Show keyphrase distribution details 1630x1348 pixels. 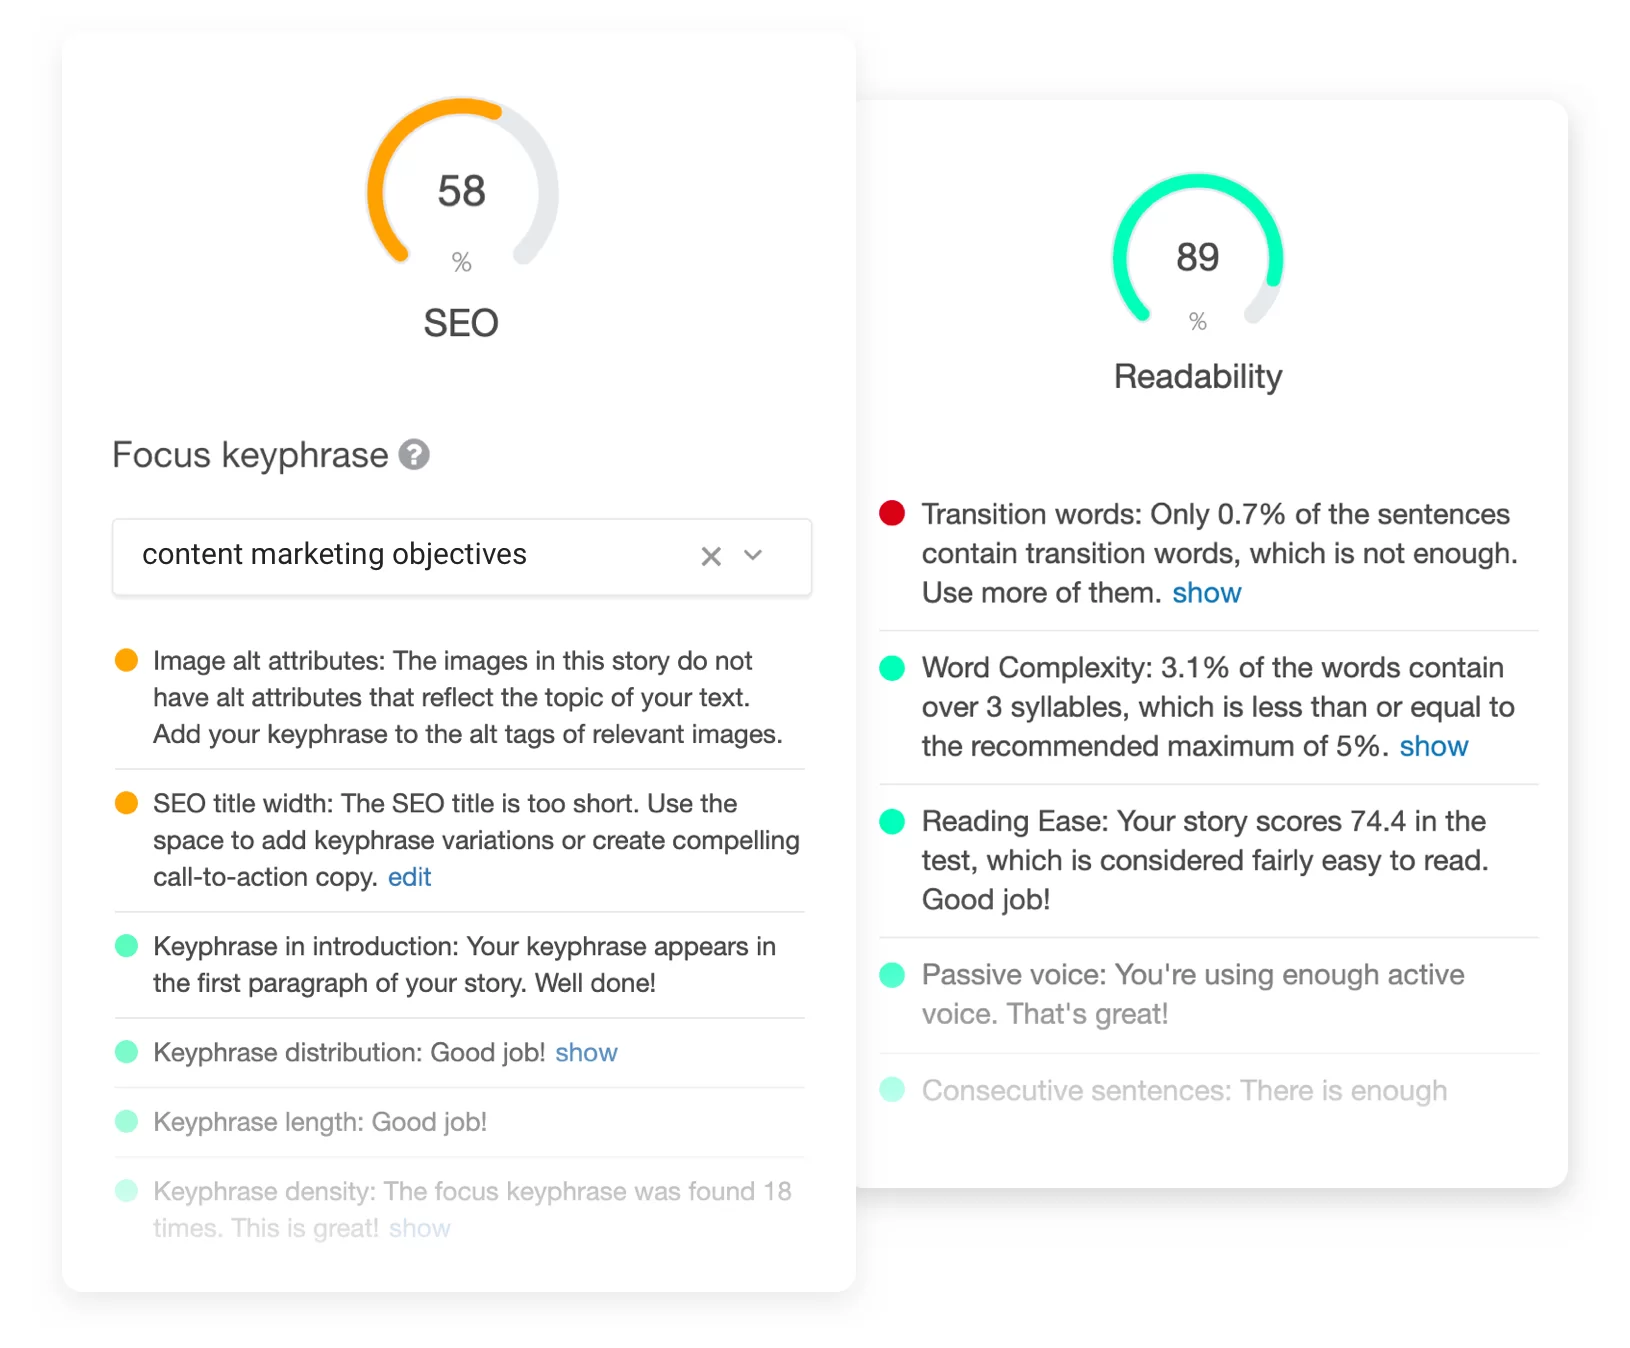tap(586, 1053)
